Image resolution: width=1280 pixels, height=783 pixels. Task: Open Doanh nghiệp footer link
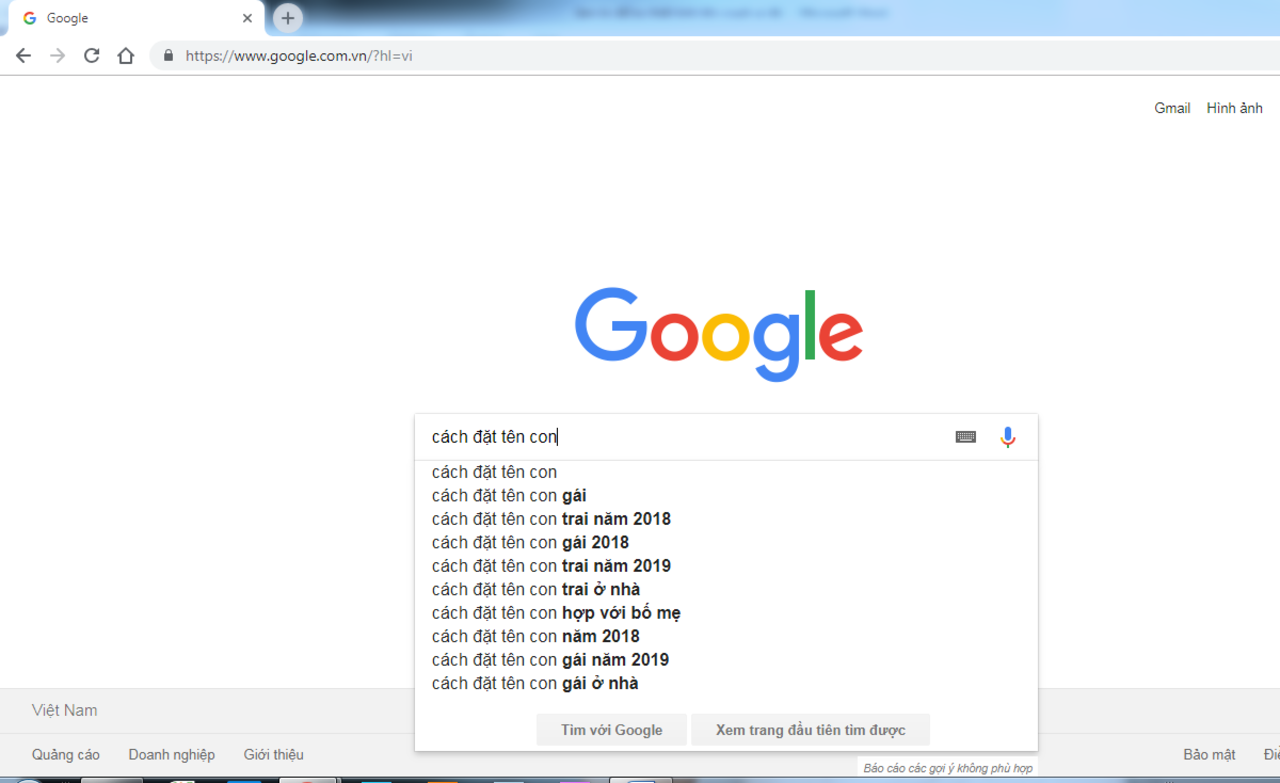(171, 755)
